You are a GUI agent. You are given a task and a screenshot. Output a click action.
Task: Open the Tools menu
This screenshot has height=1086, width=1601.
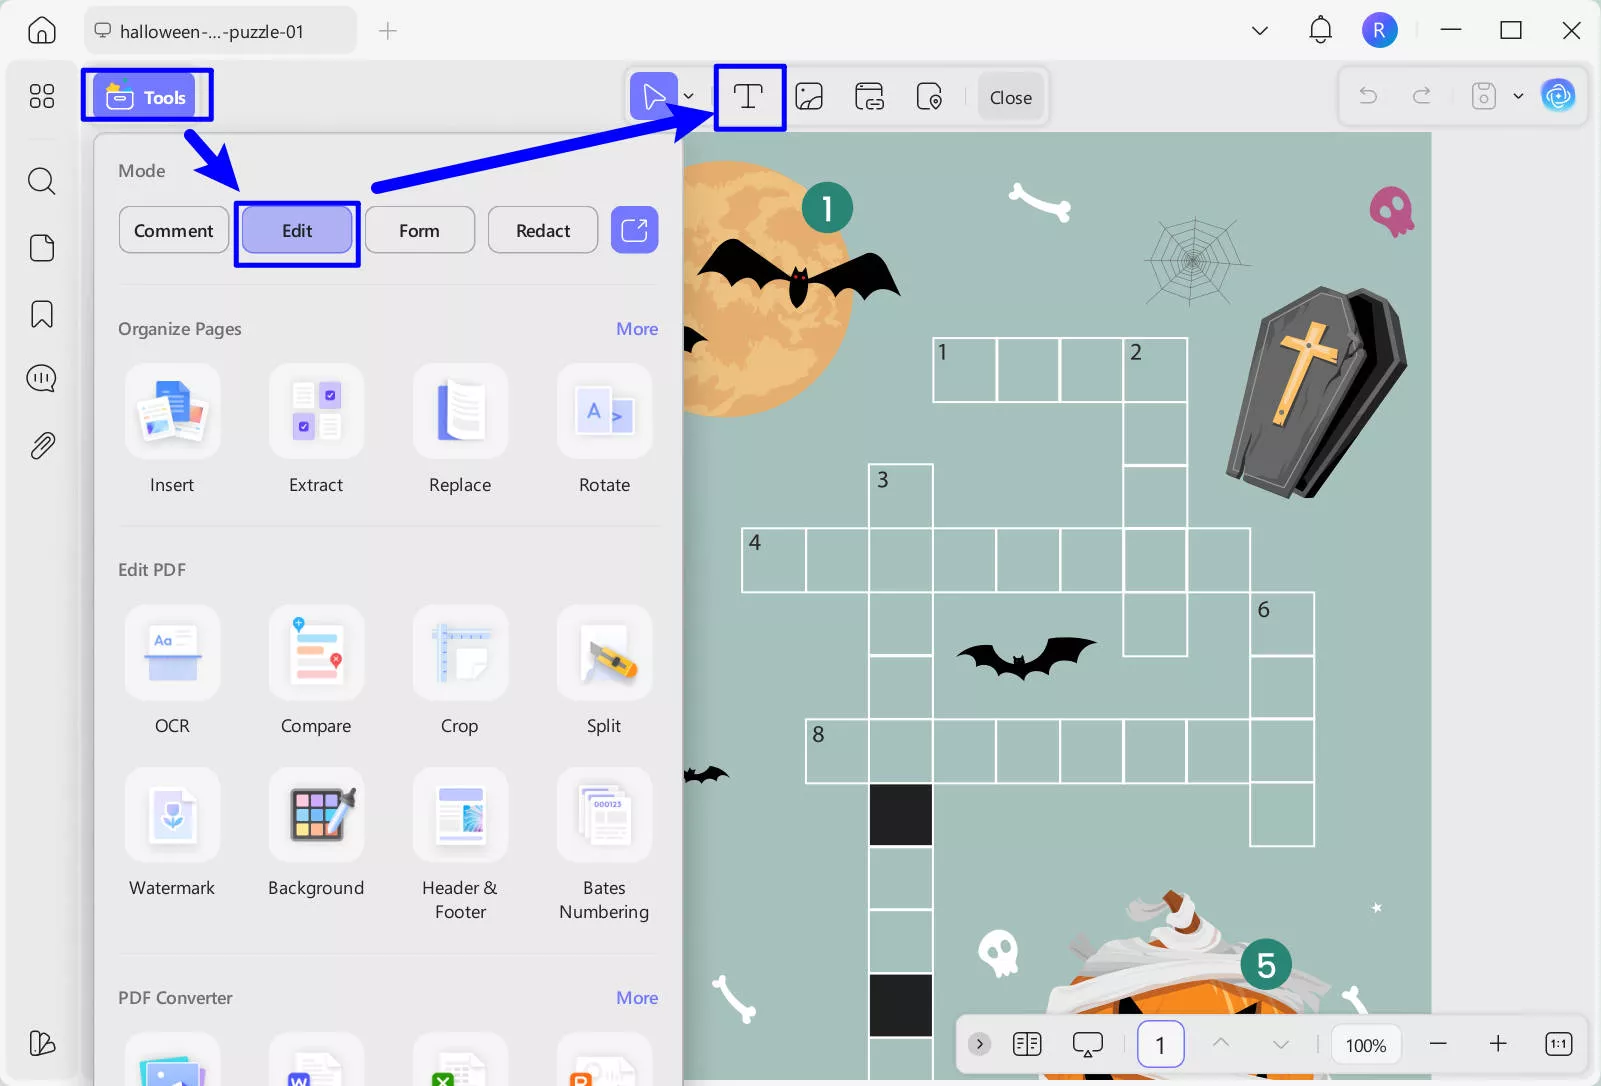[147, 95]
